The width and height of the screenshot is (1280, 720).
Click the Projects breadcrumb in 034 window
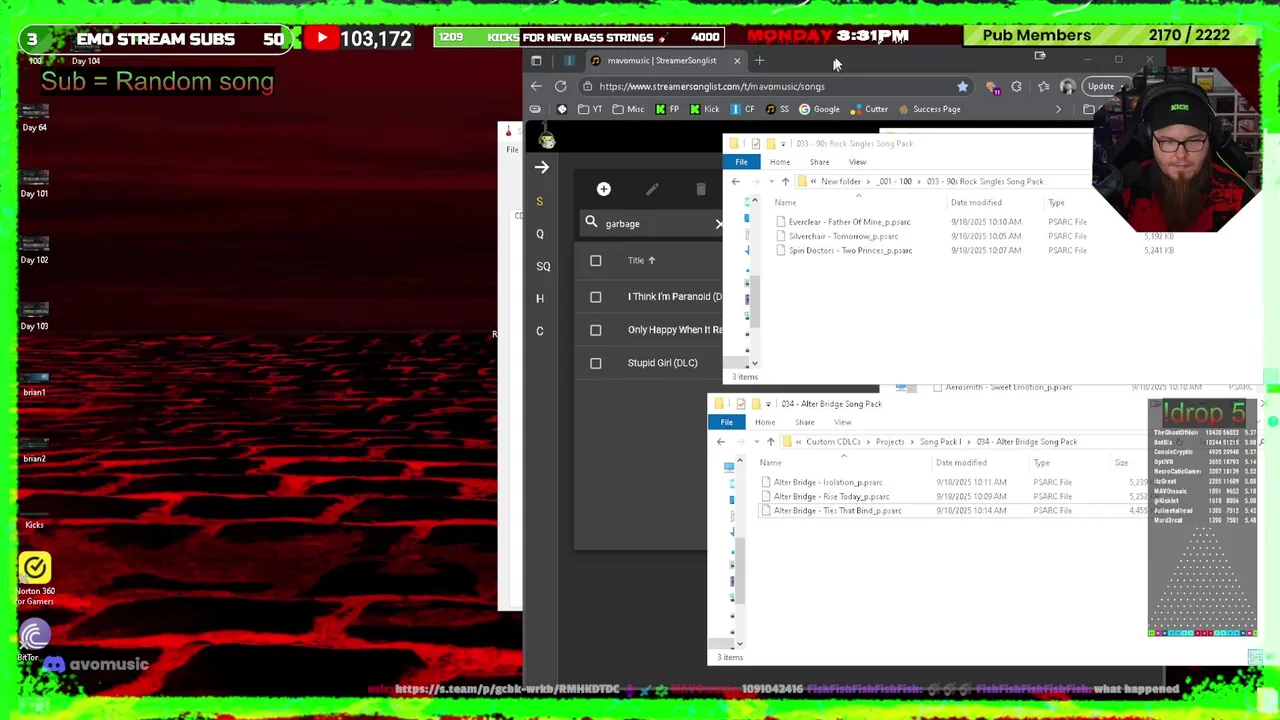pos(889,442)
